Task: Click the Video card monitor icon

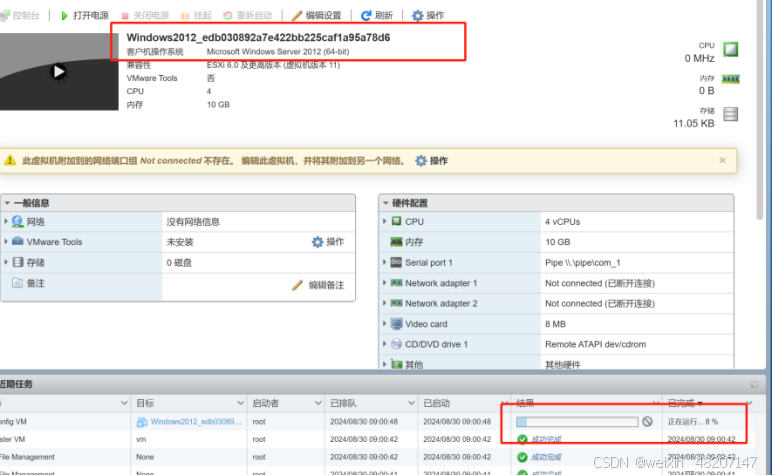Action: click(396, 324)
